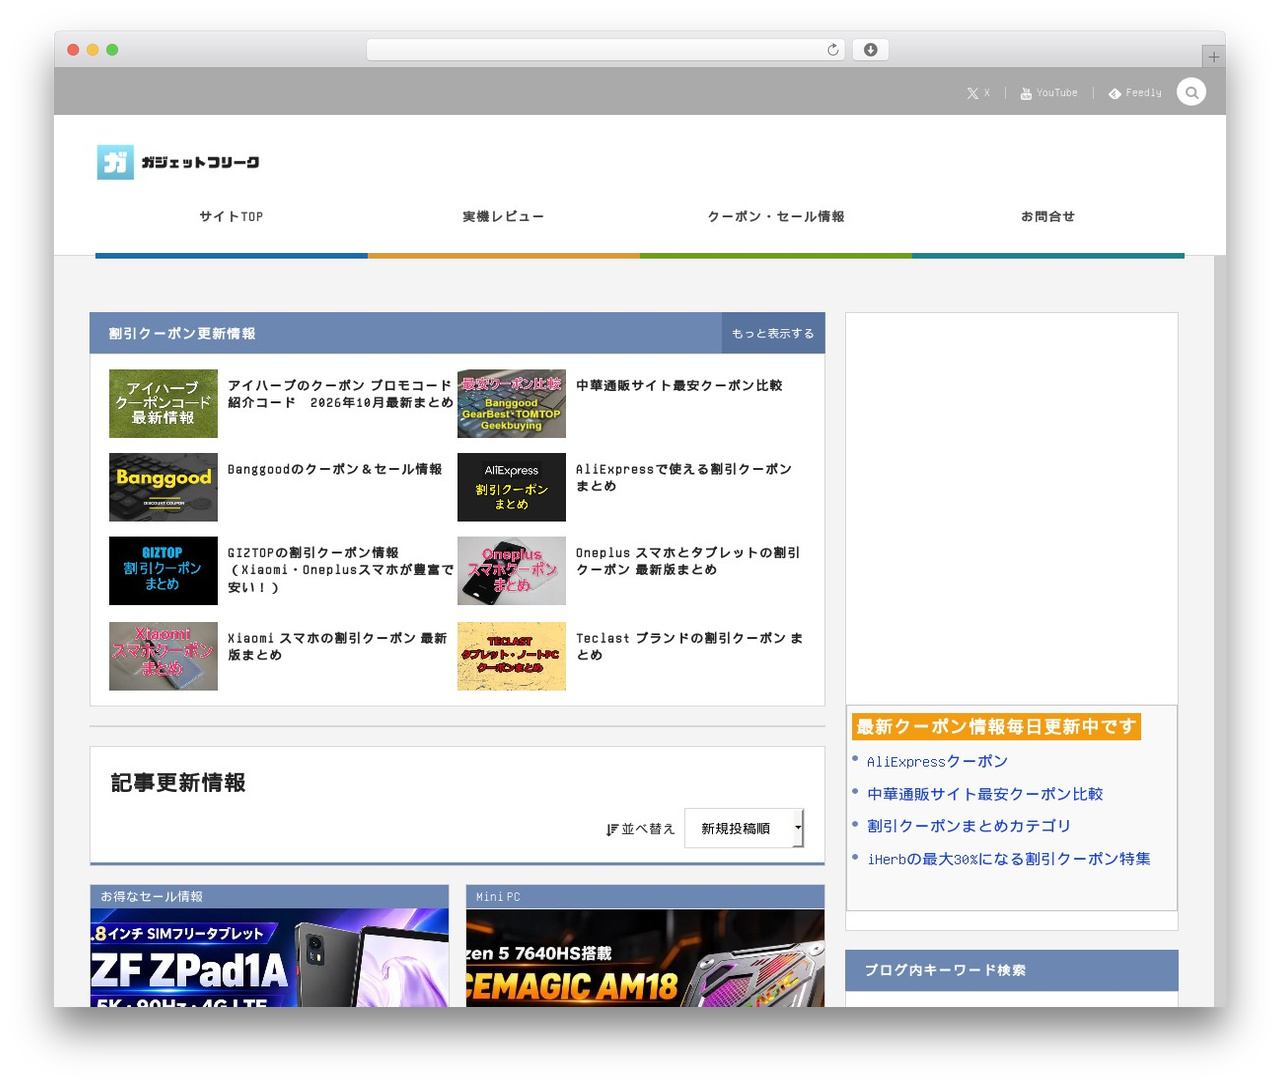
Task: Click the Banggood coupon thumbnail
Action: pos(163,487)
